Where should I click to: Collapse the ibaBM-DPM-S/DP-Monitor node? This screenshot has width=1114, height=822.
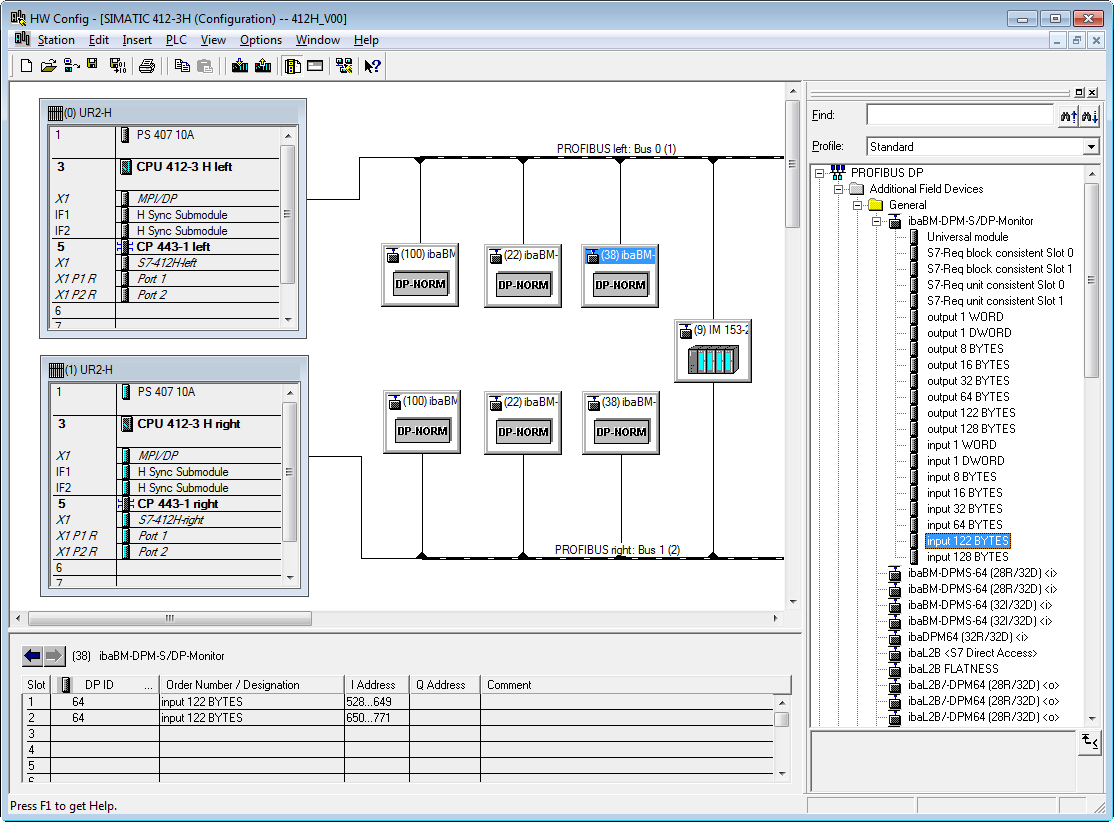click(x=877, y=221)
